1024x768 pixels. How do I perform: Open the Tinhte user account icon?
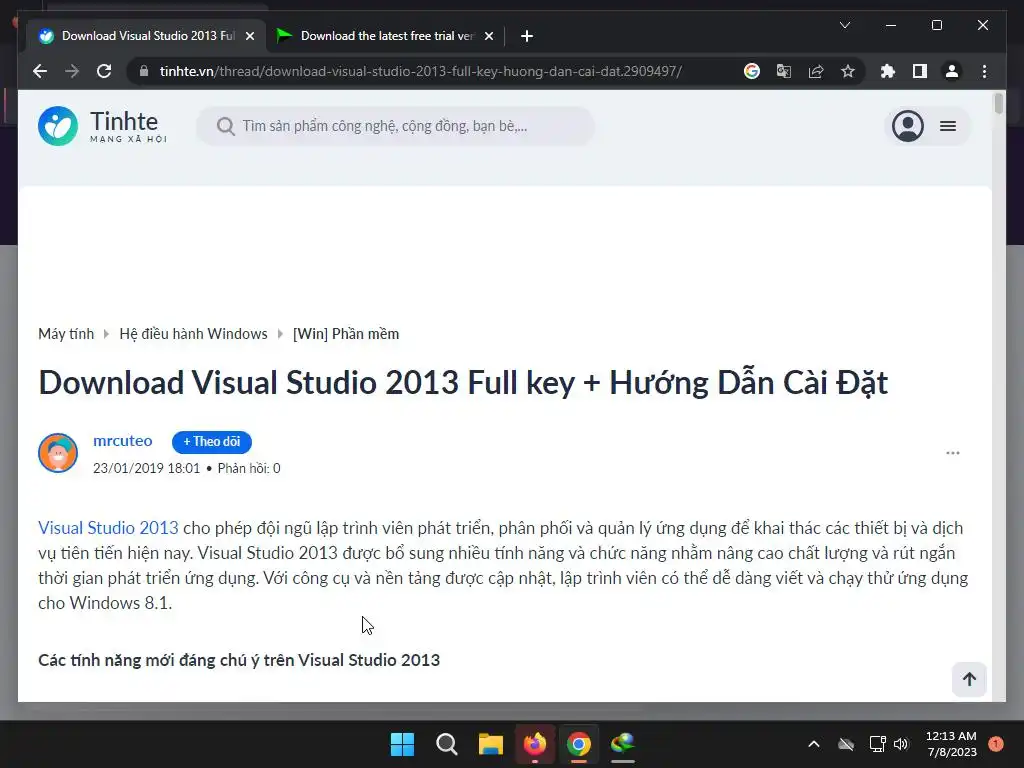pyautogui.click(x=908, y=126)
